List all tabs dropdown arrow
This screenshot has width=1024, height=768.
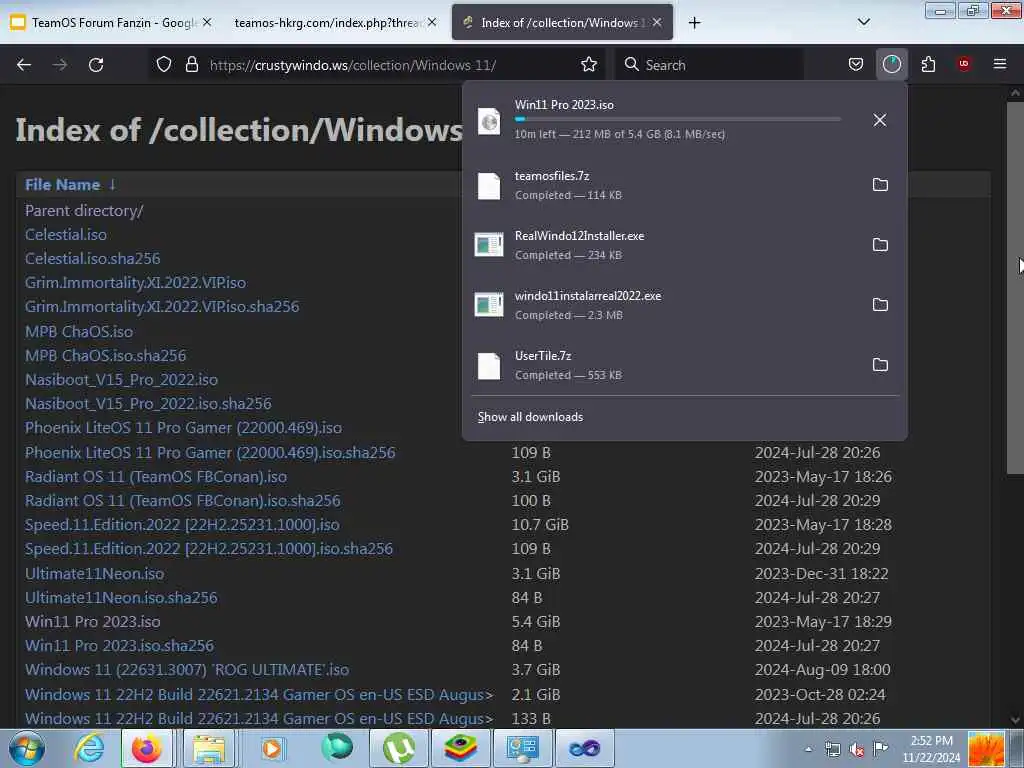863,22
